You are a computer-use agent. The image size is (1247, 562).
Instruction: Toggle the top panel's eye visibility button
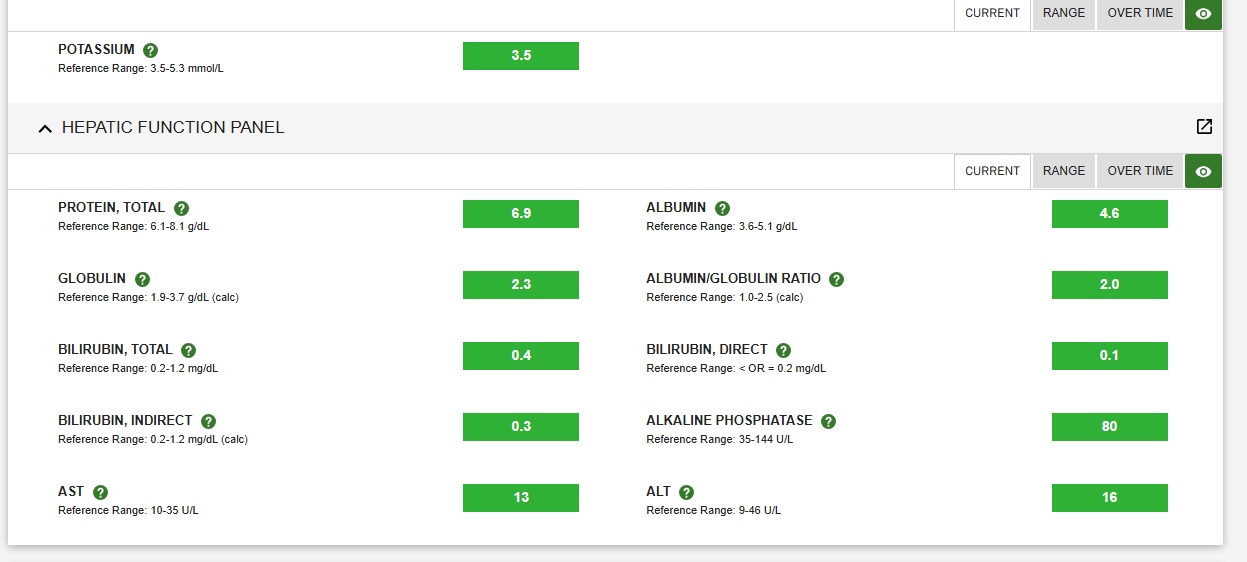tap(1203, 14)
